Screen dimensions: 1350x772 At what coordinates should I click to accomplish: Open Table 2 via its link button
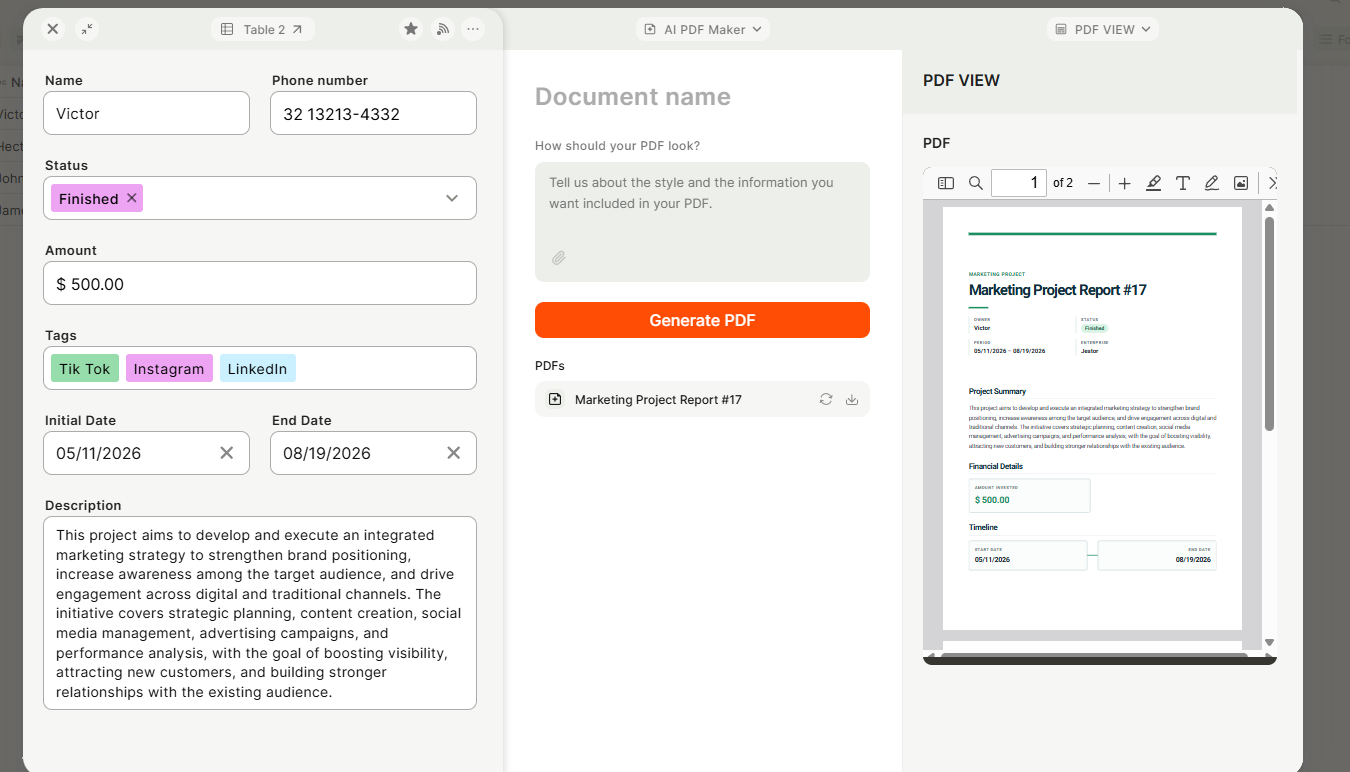[x=263, y=29]
